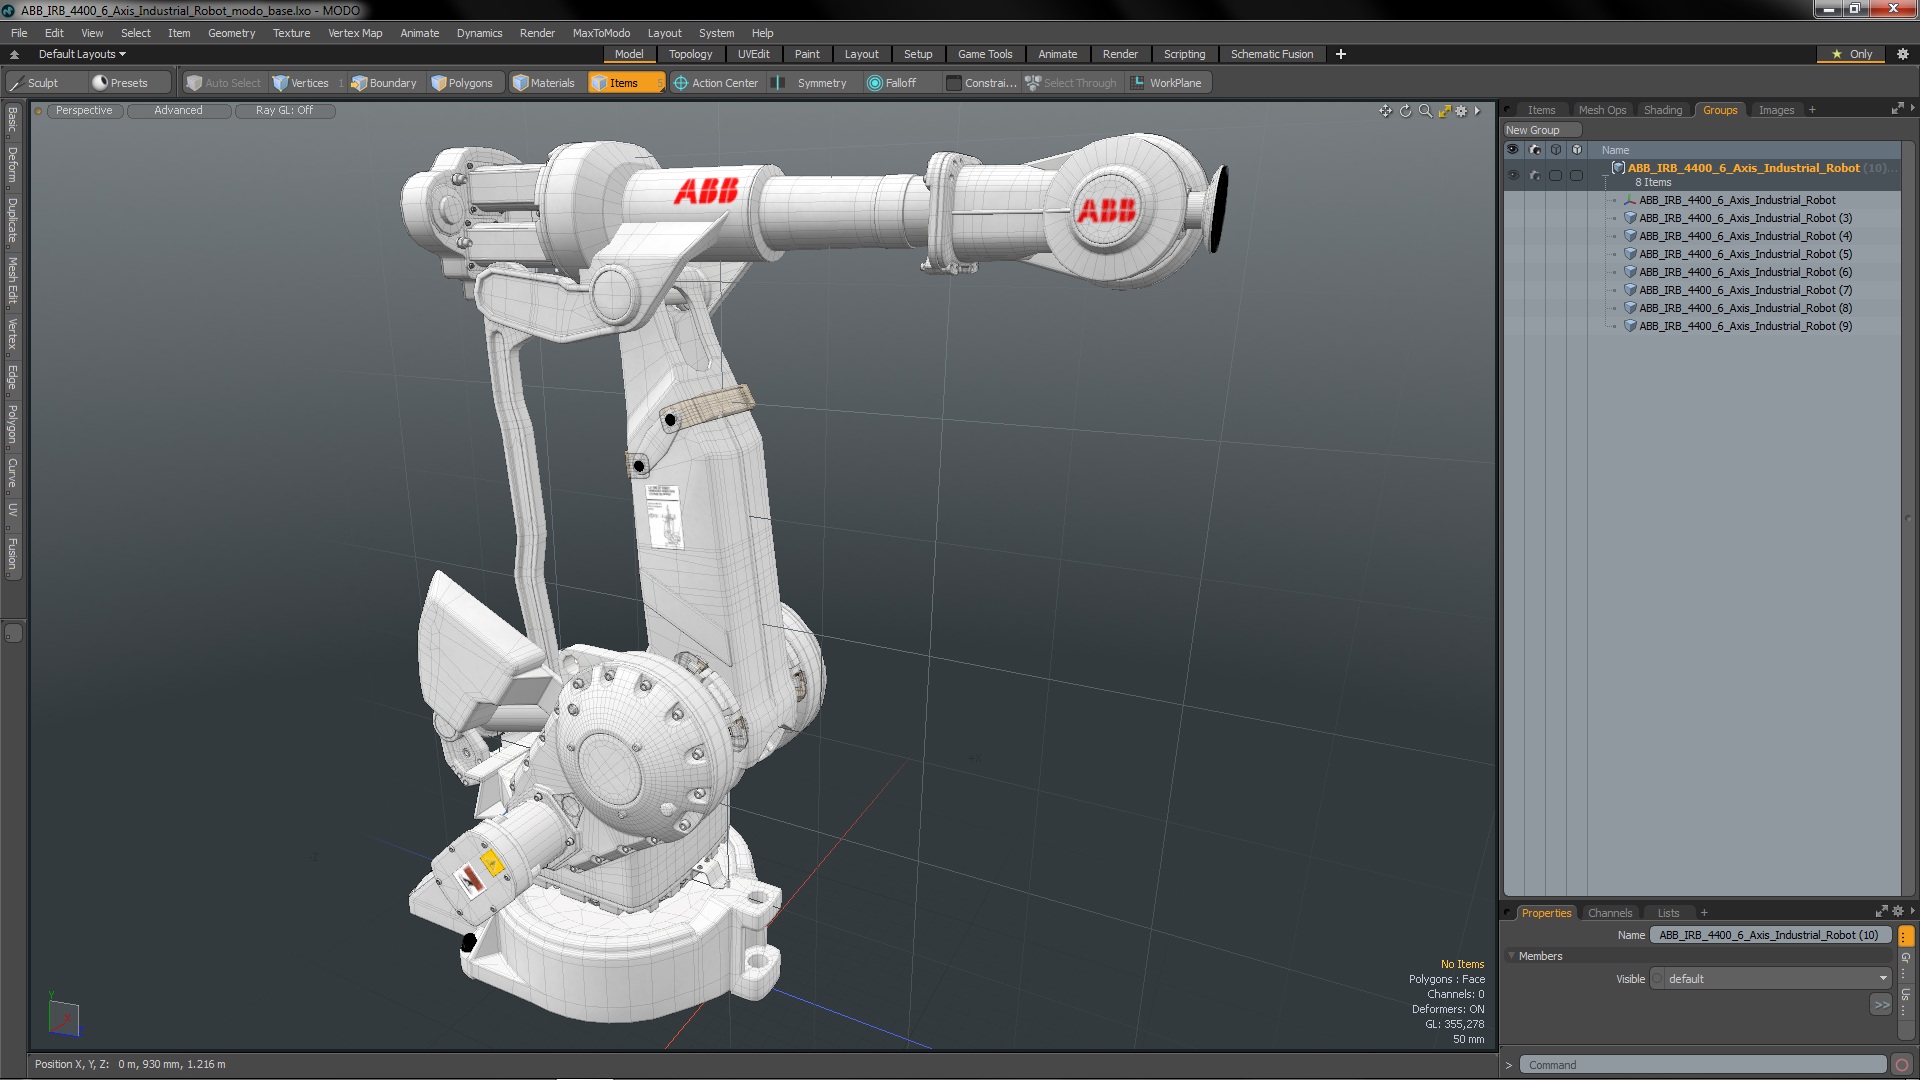
Task: Click the orange record button beside Command
Action: pyautogui.click(x=1902, y=1065)
